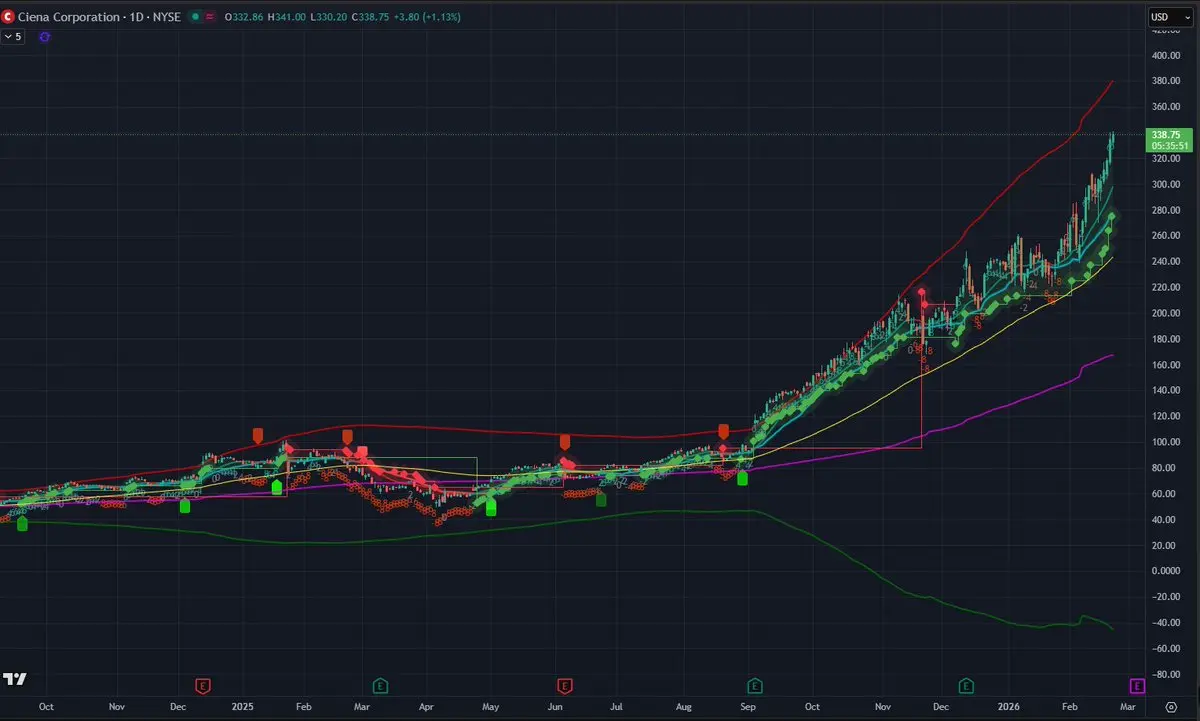Click the TradingView logo

(14, 679)
